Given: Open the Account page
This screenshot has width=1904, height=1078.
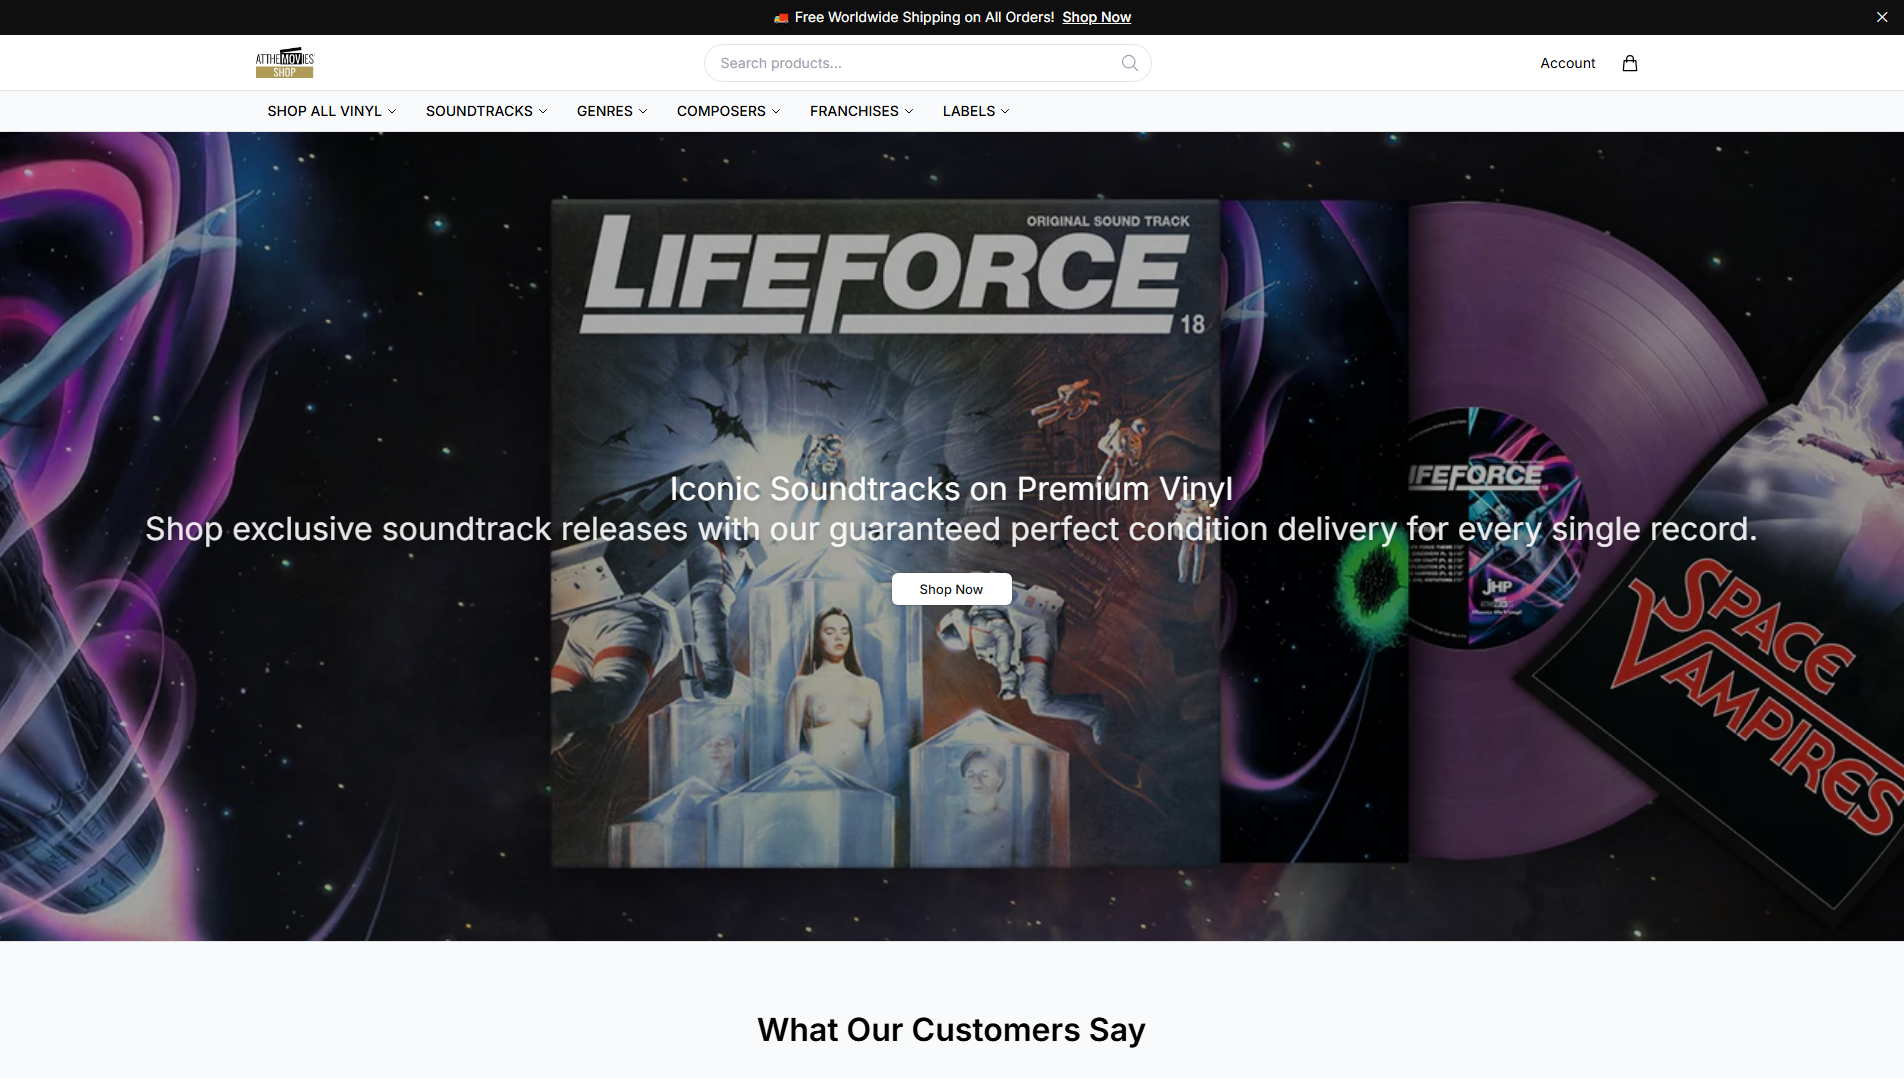Looking at the screenshot, I should (1567, 63).
